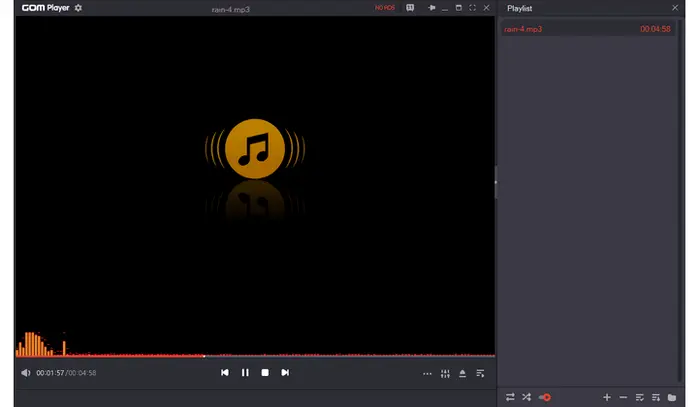Screen dimensions: 700x407
Task: Pause the current playback
Action: click(x=245, y=373)
